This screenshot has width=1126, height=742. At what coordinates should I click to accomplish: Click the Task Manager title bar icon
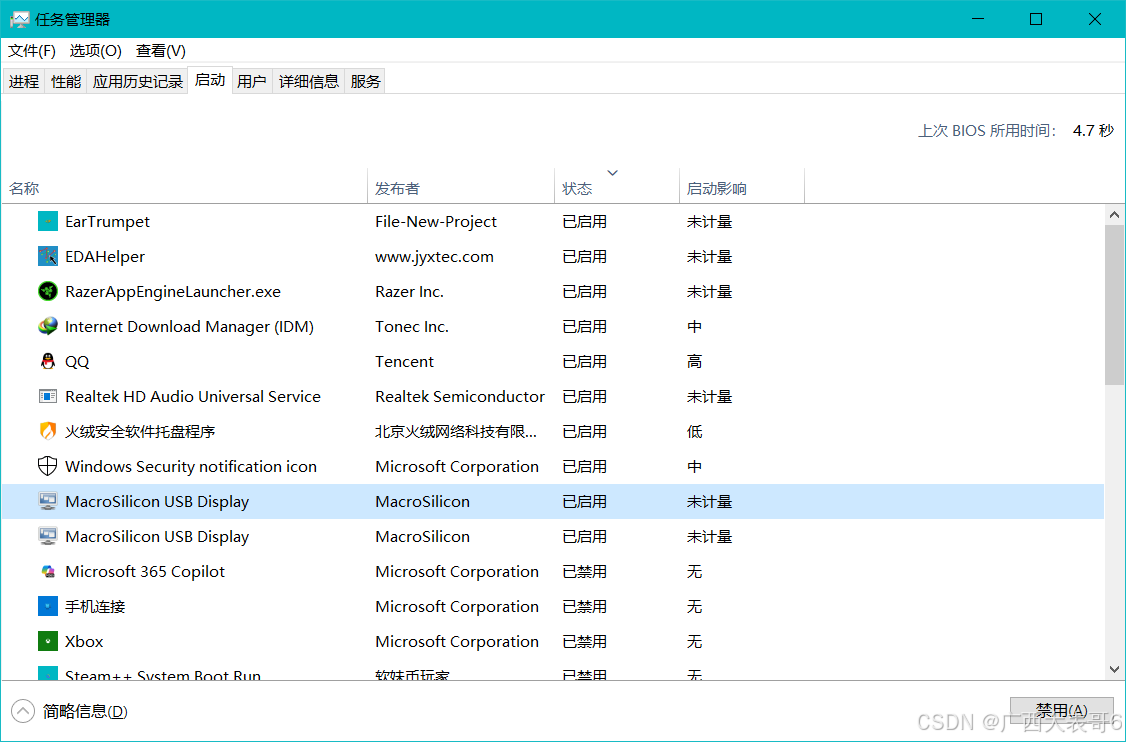click(x=19, y=19)
